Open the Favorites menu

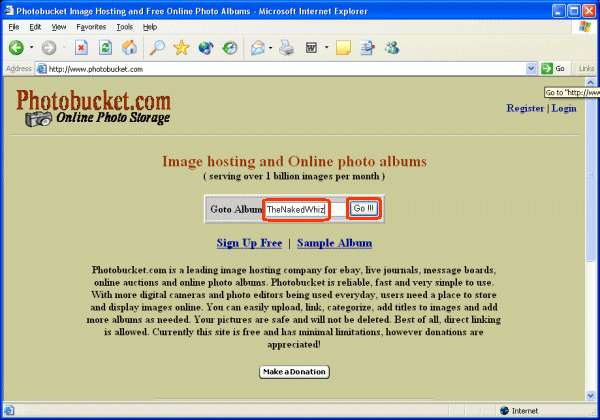[91, 27]
